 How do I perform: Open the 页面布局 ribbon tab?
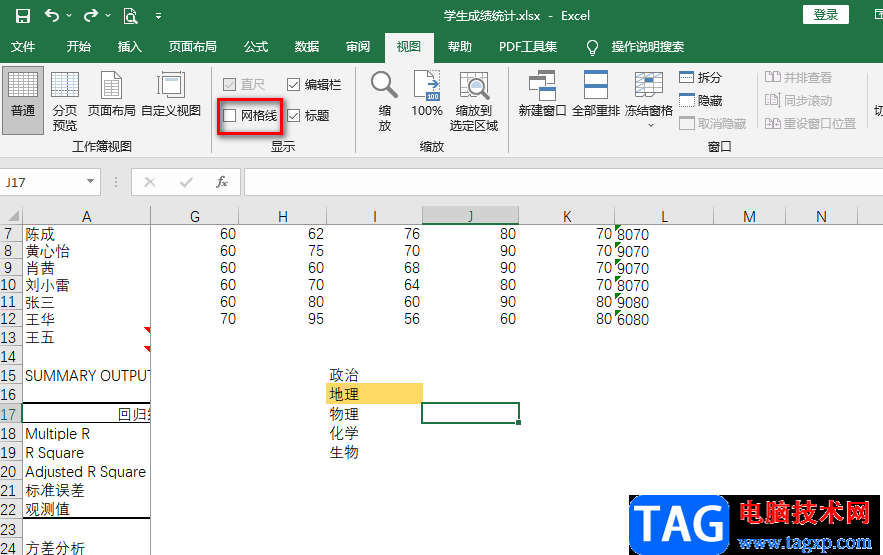coord(193,47)
